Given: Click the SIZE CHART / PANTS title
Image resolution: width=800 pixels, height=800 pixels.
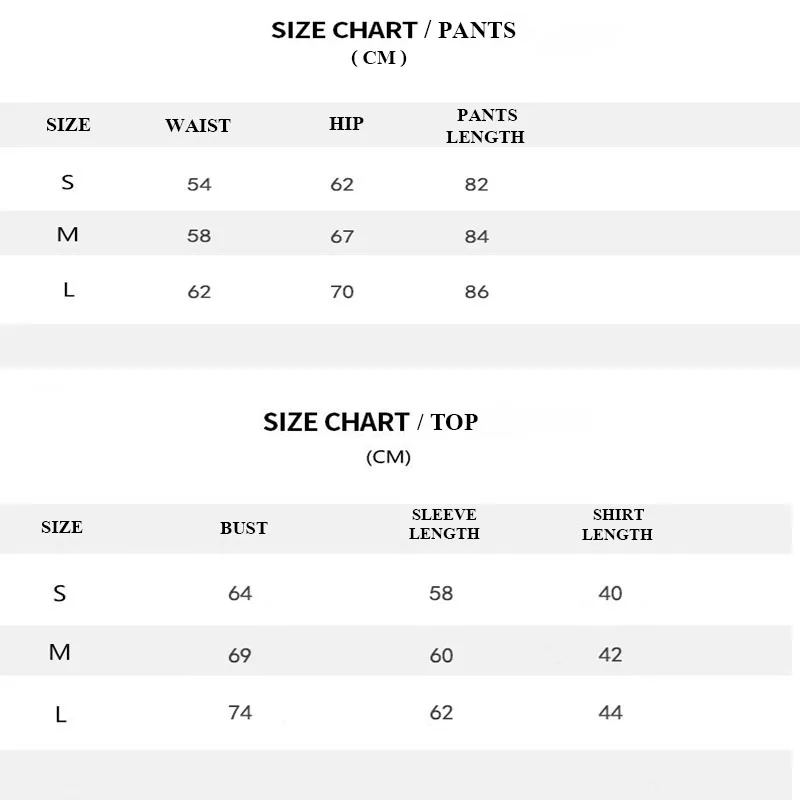Looking at the screenshot, I should pyautogui.click(x=393, y=30).
